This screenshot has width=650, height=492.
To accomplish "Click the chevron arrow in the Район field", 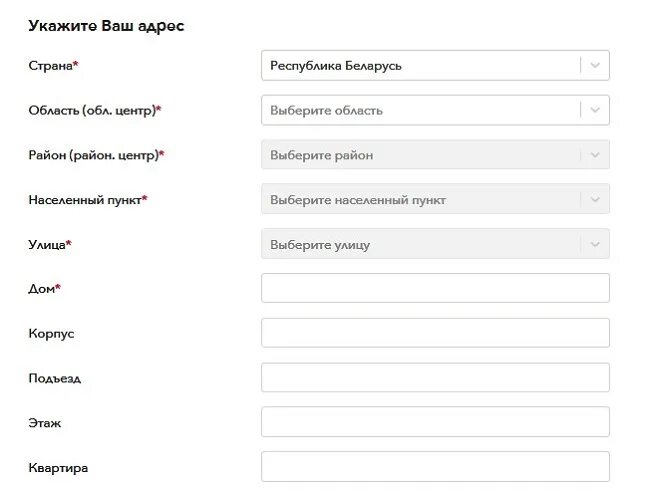I will [x=595, y=155].
